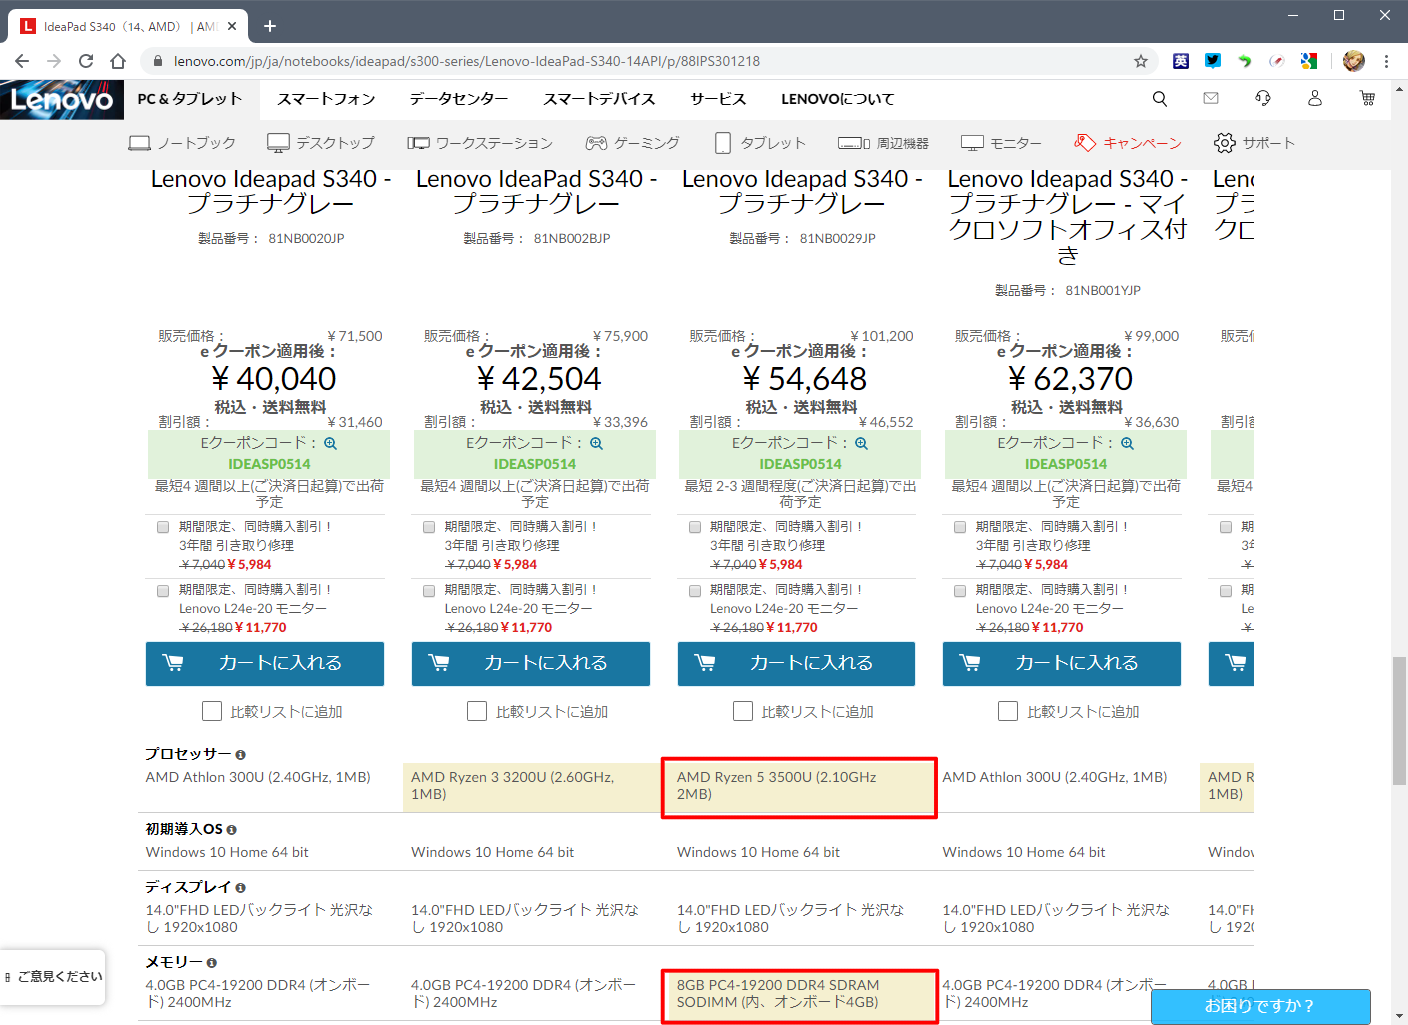
Task: Click info icon next to メモリー
Action: pyautogui.click(x=211, y=963)
